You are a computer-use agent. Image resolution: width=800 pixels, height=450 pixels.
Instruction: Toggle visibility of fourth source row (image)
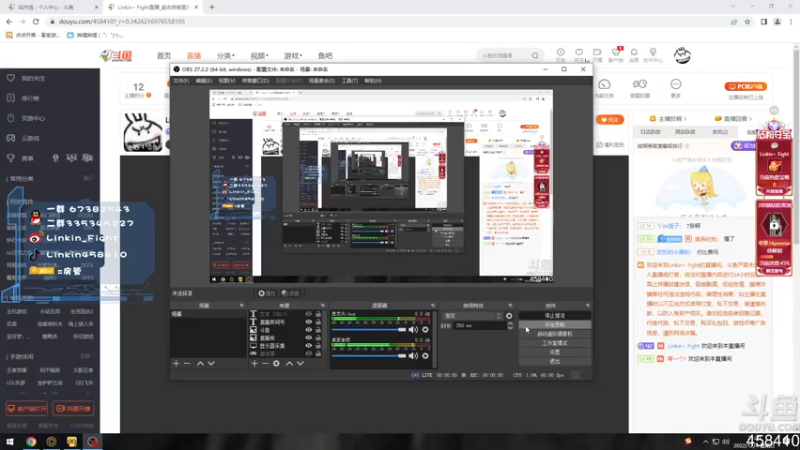(x=308, y=338)
